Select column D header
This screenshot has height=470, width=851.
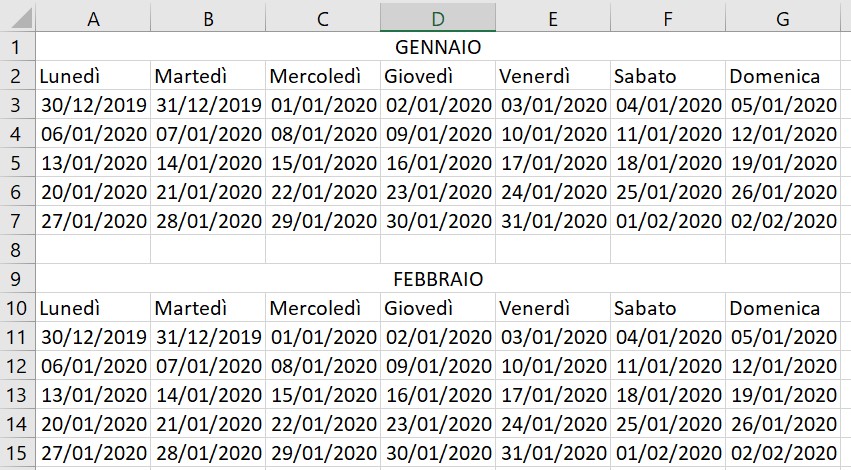[437, 18]
